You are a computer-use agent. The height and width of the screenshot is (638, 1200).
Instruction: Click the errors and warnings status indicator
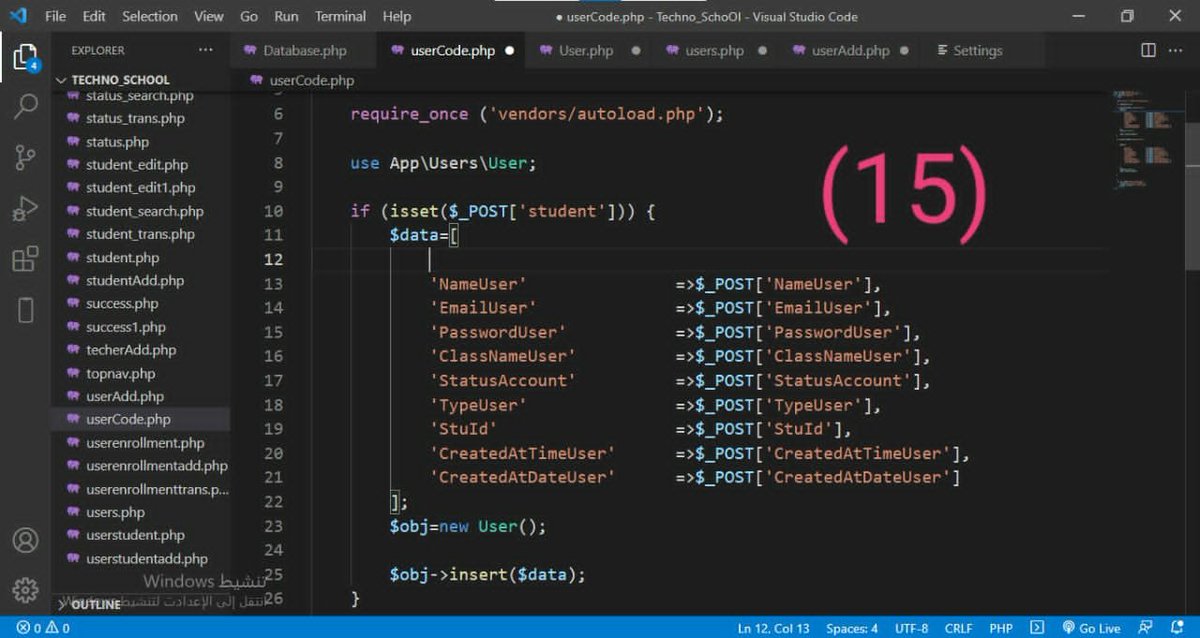point(42,628)
